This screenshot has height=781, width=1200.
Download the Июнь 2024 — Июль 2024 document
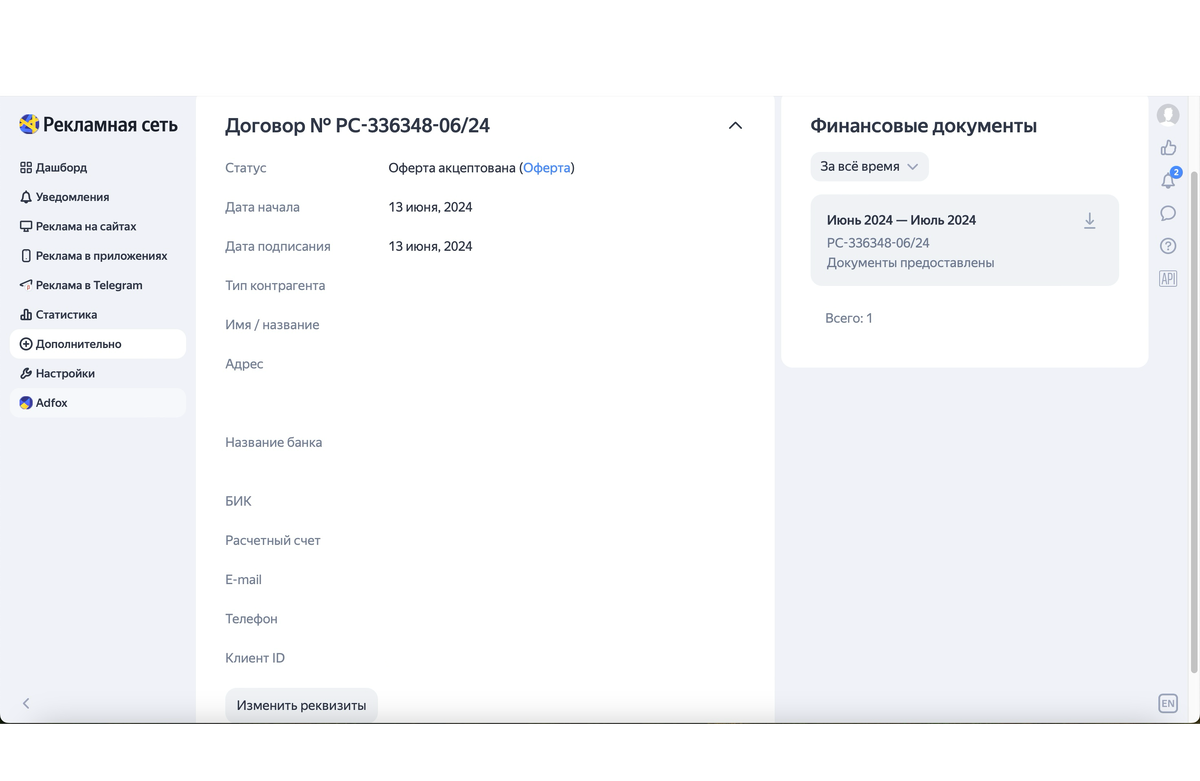(1090, 221)
